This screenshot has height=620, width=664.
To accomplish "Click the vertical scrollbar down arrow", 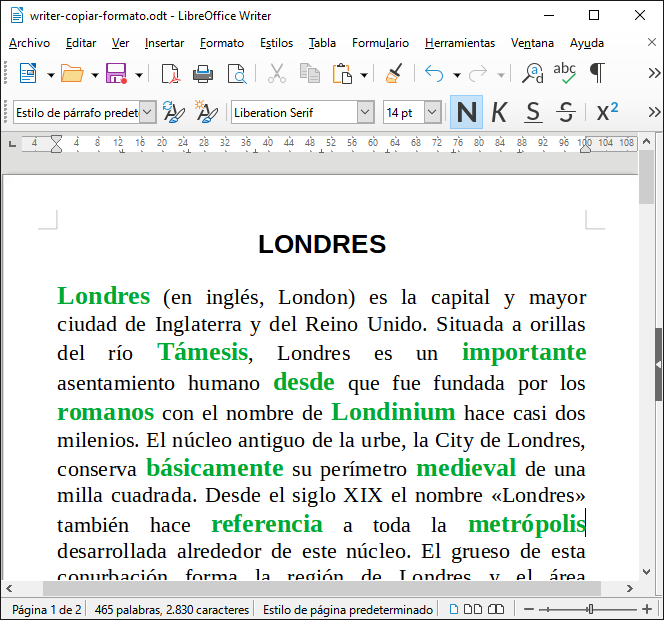I will (x=647, y=572).
